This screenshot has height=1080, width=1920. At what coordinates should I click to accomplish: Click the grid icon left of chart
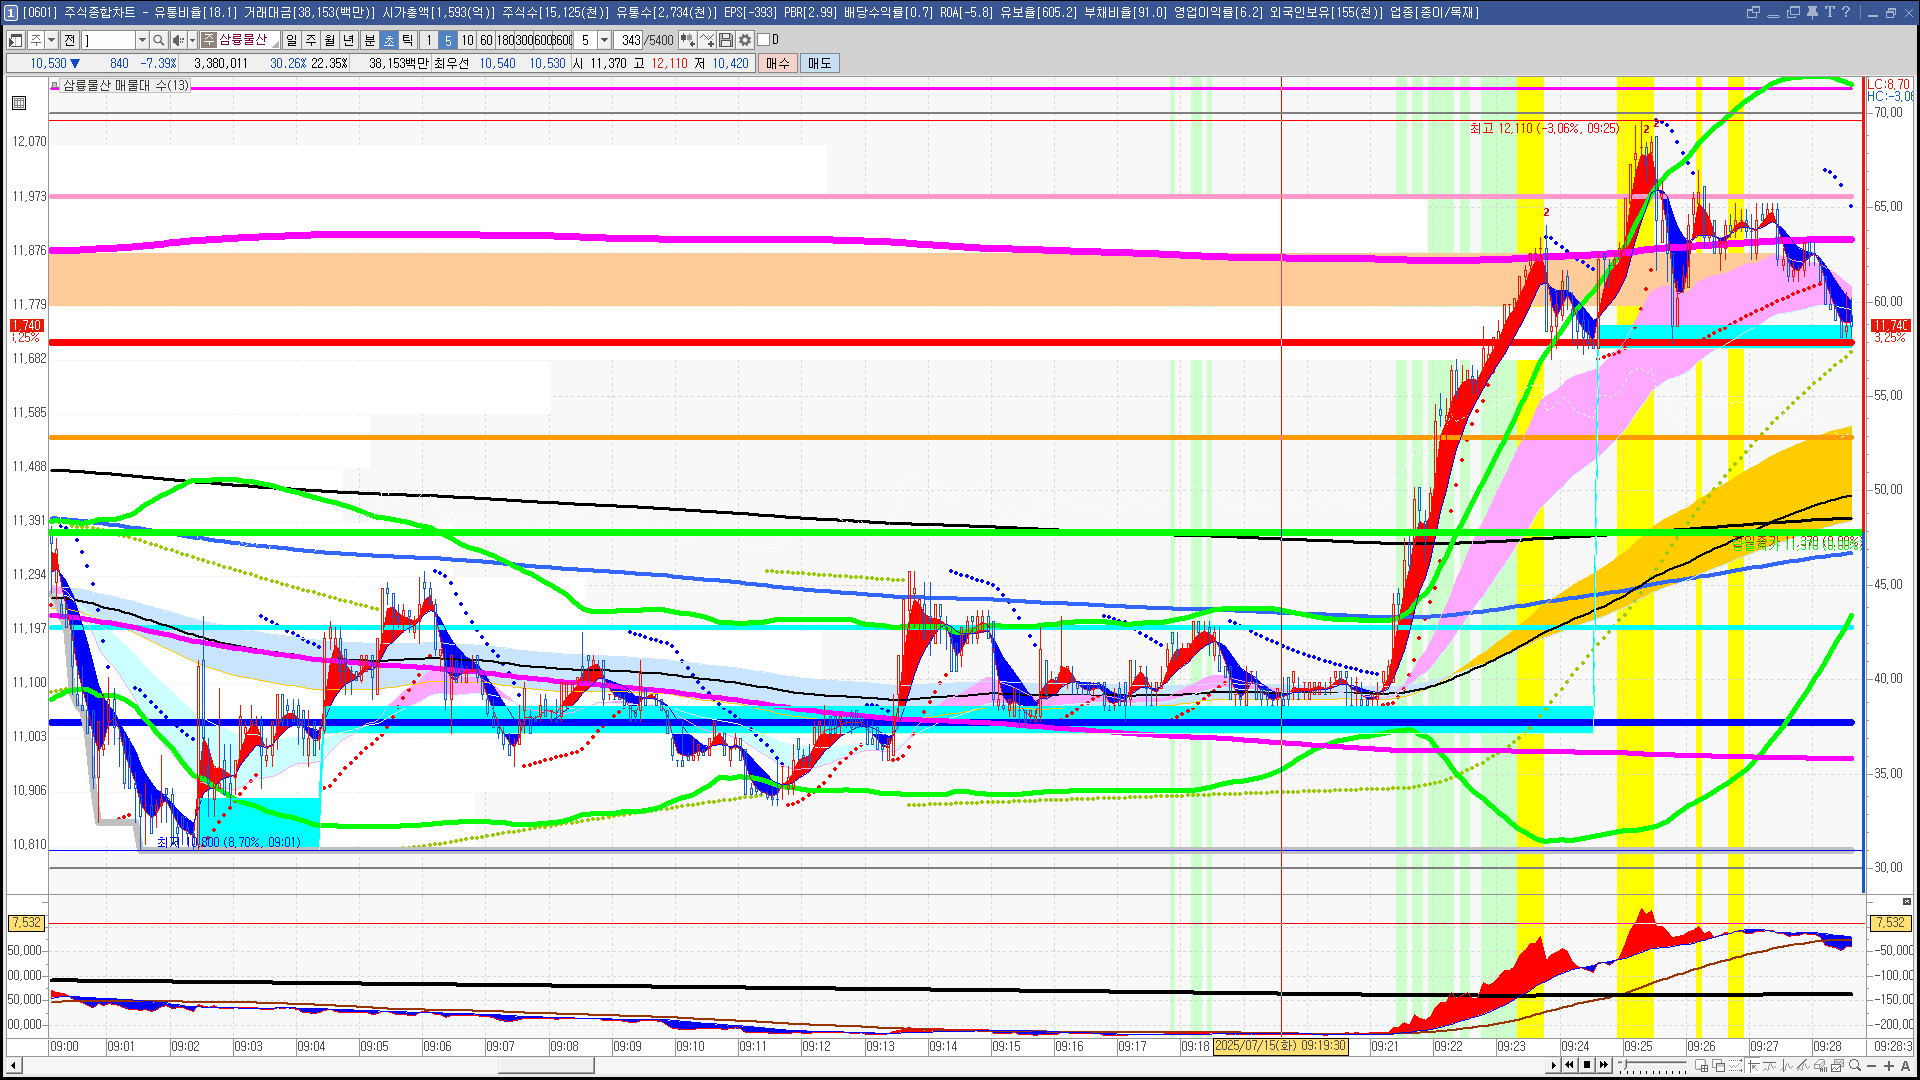(x=19, y=103)
